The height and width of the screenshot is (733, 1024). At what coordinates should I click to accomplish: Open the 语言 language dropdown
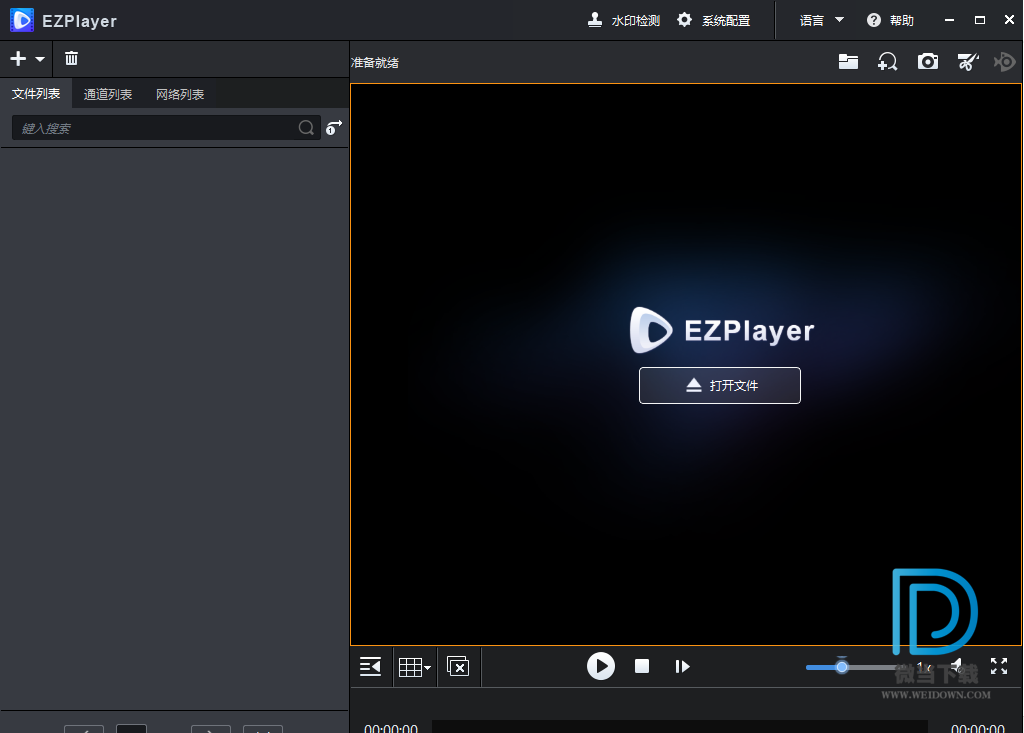click(822, 21)
